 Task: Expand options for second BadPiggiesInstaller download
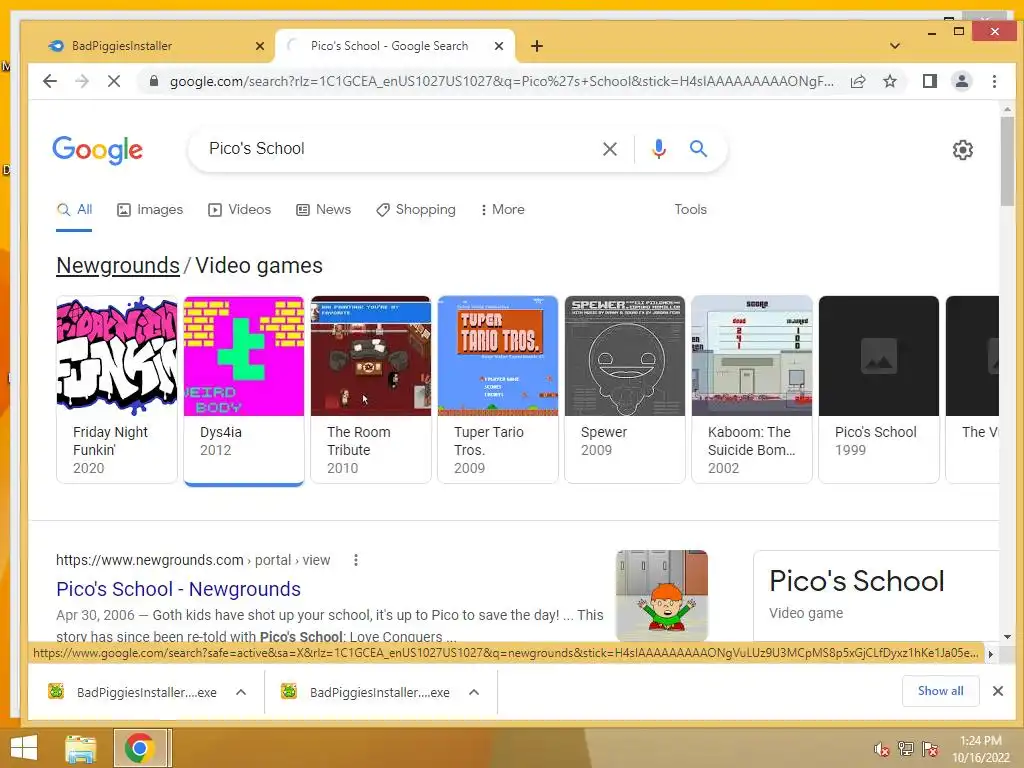coord(474,692)
